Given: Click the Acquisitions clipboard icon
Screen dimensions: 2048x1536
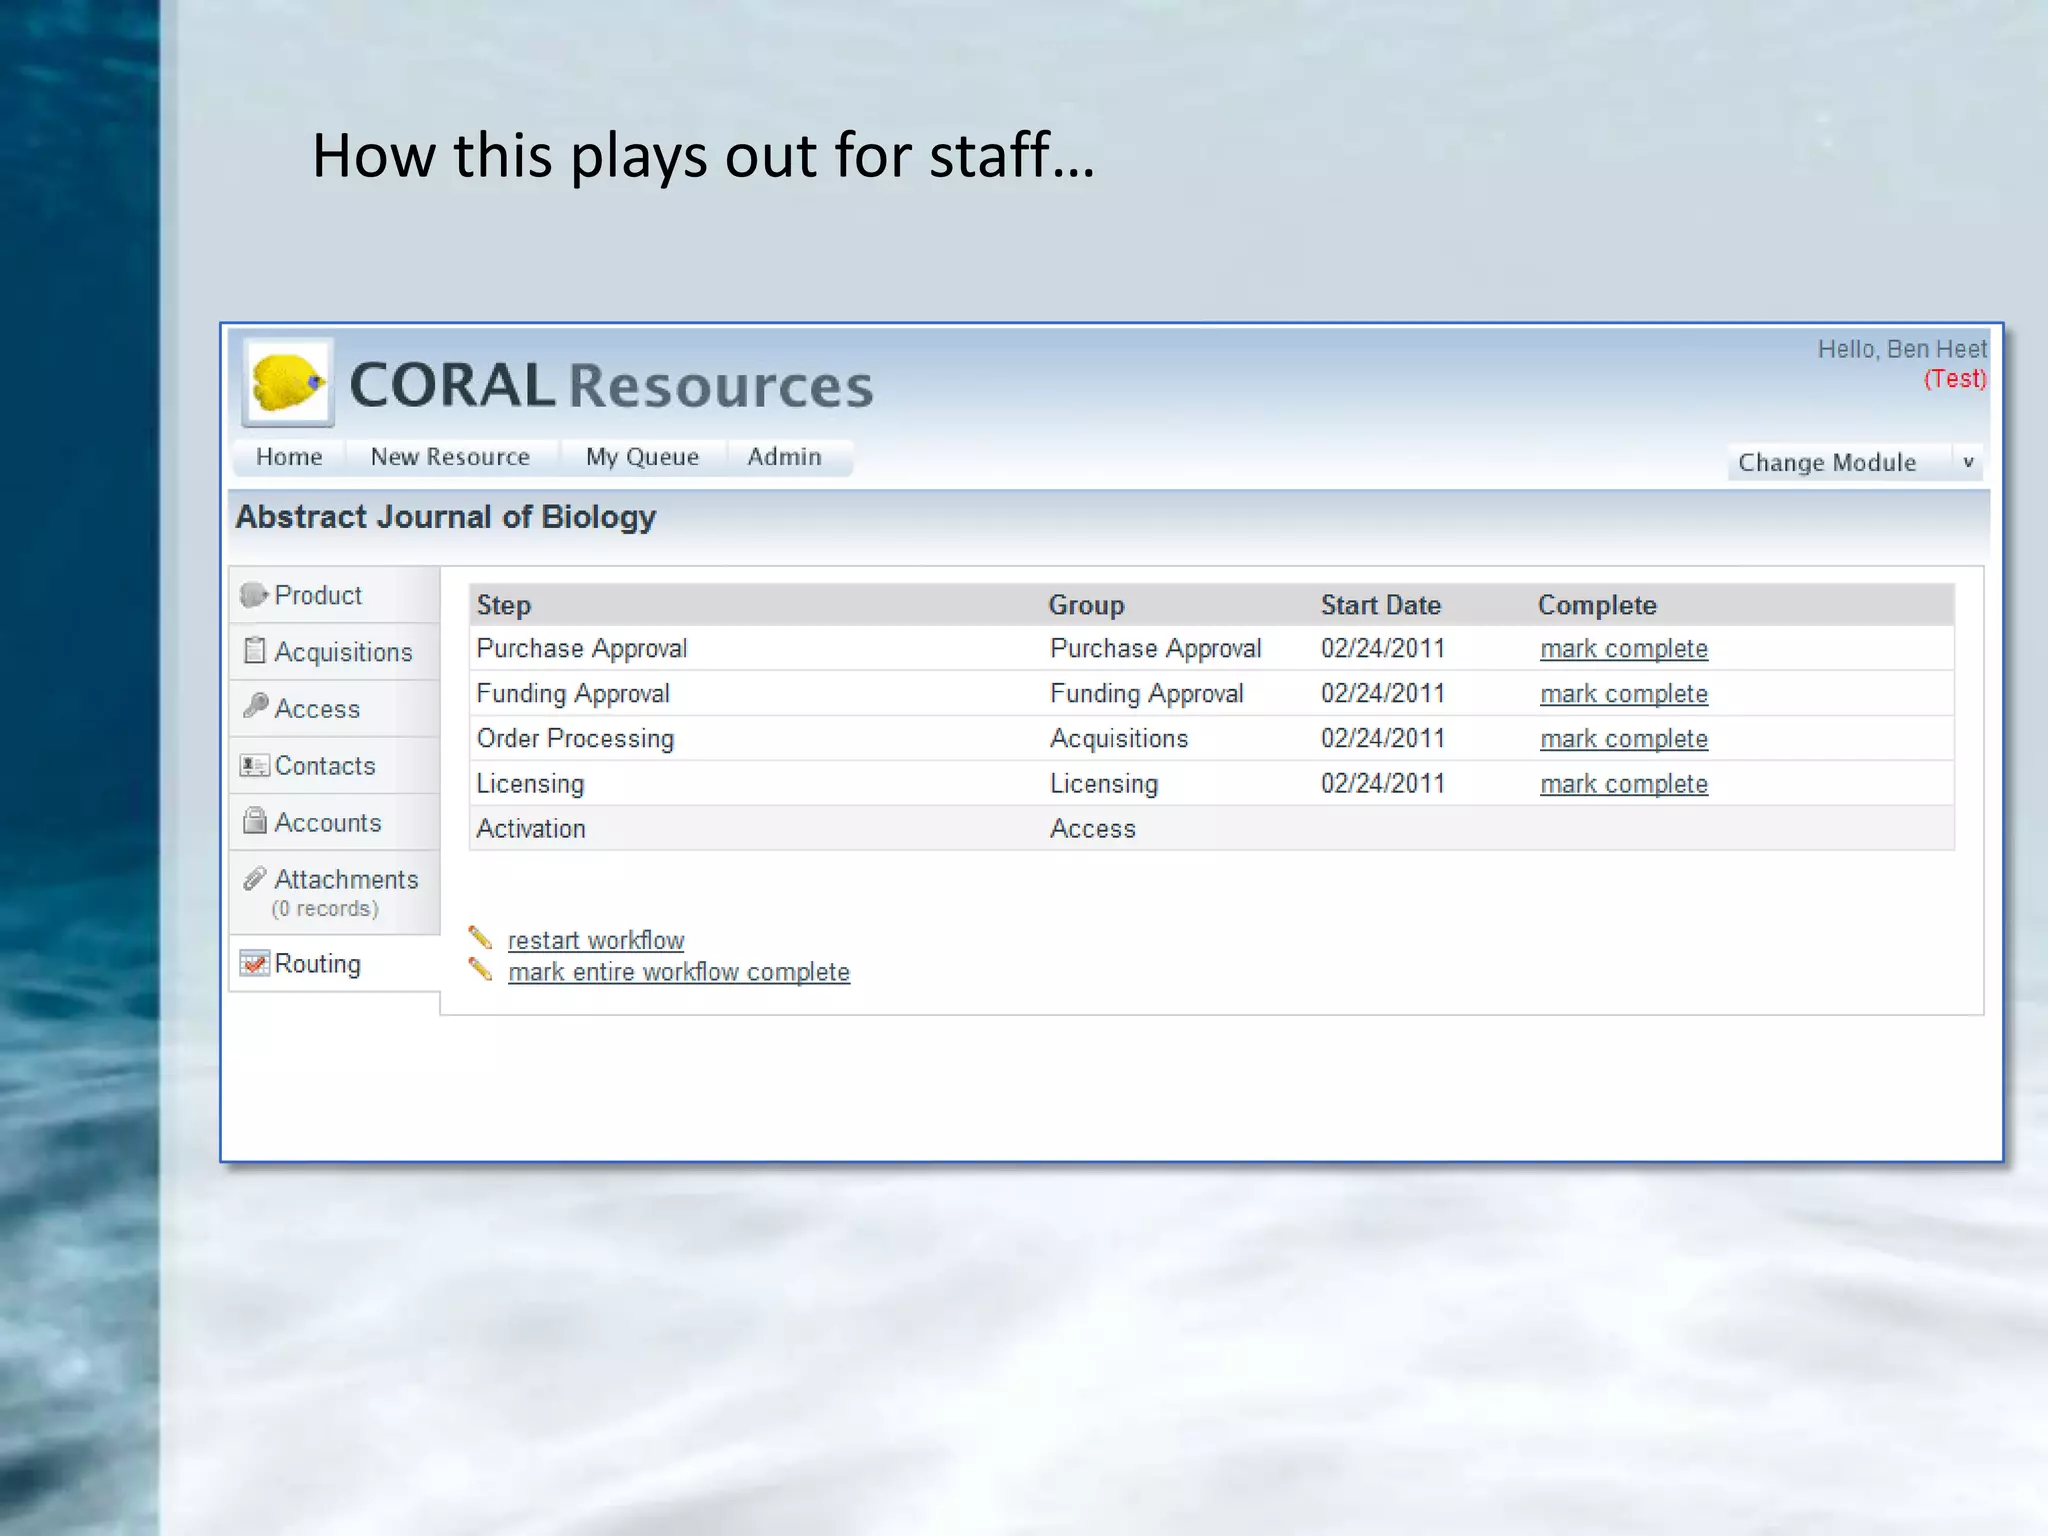Looking at the screenshot, I should (254, 651).
